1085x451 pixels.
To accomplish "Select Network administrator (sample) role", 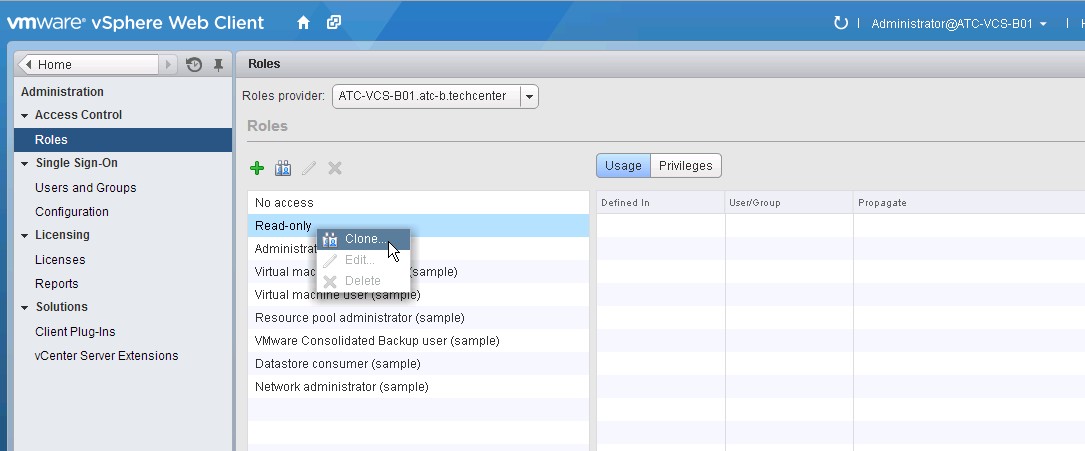I will tap(341, 387).
